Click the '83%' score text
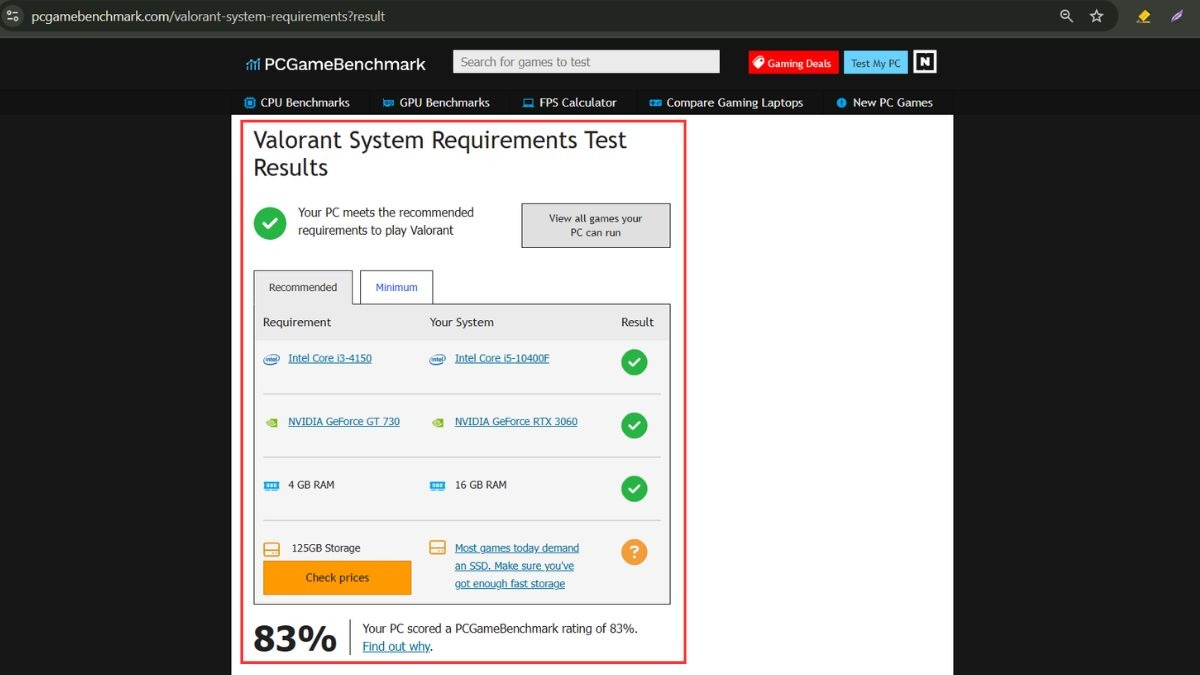 click(x=295, y=638)
